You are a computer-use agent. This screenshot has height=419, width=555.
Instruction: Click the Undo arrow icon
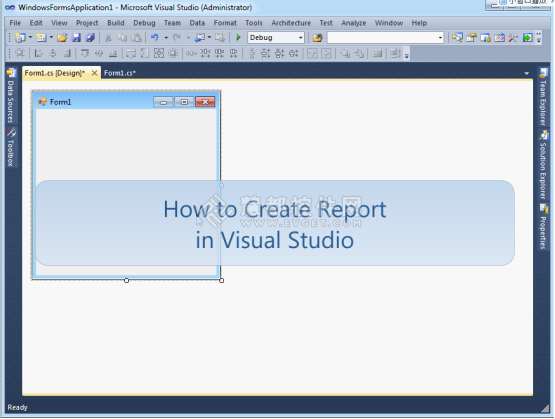pos(155,37)
